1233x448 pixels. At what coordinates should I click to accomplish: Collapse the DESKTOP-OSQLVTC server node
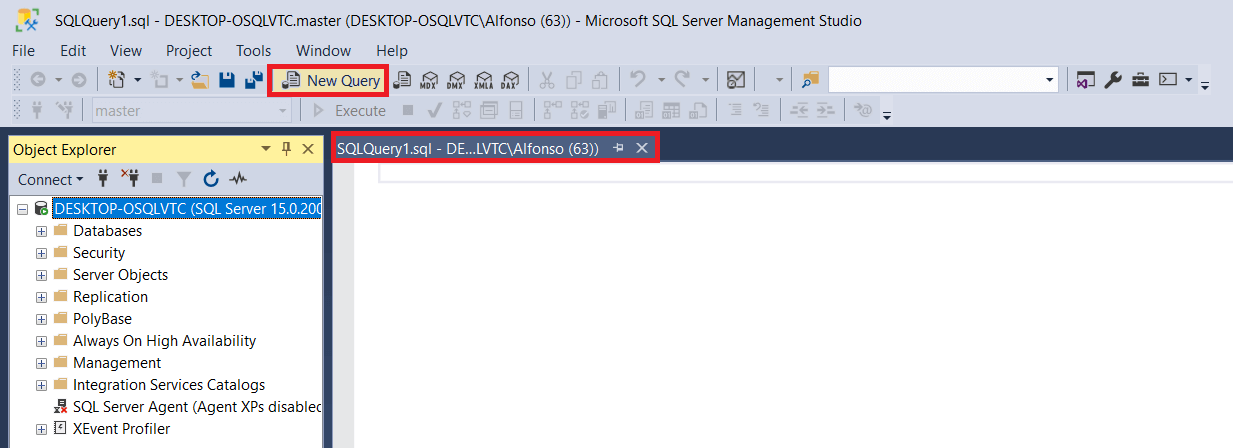tap(22, 209)
